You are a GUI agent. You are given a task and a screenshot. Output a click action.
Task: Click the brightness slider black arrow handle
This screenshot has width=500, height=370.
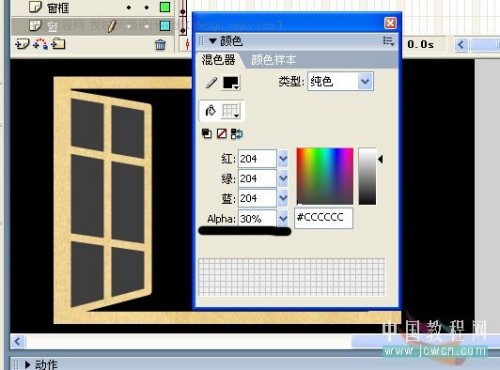[380, 159]
